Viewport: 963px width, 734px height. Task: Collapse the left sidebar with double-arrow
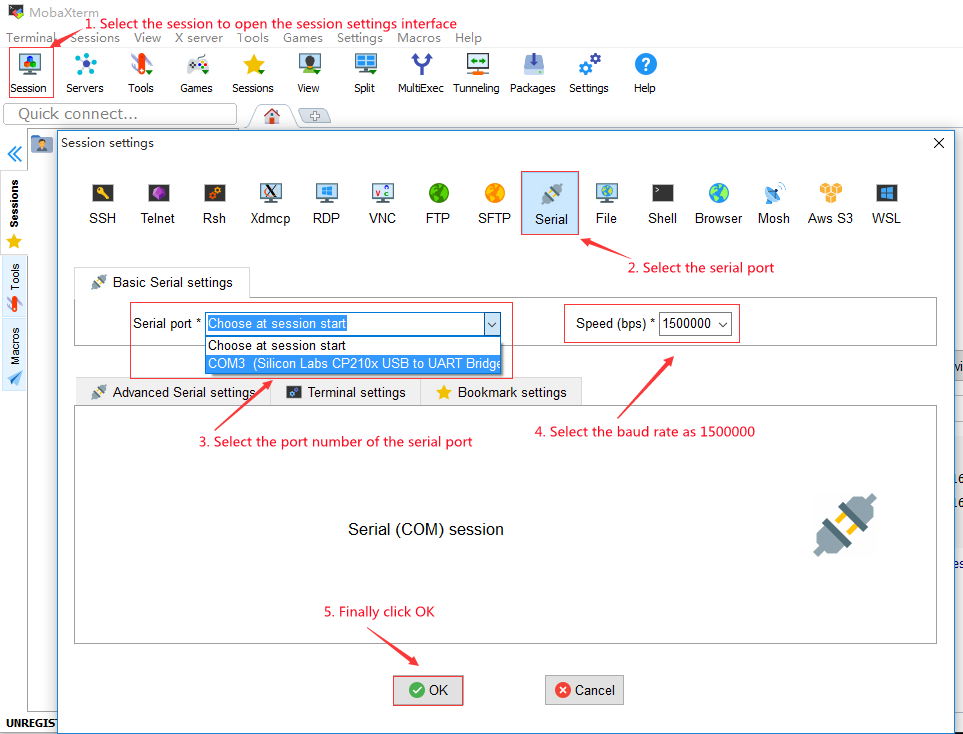click(14, 154)
